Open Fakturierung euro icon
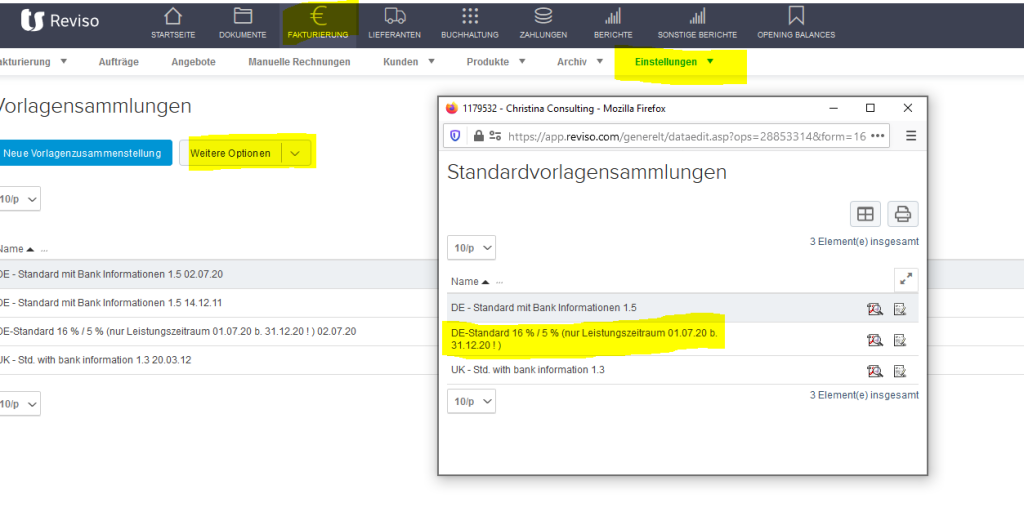1024x512 pixels. (317, 16)
